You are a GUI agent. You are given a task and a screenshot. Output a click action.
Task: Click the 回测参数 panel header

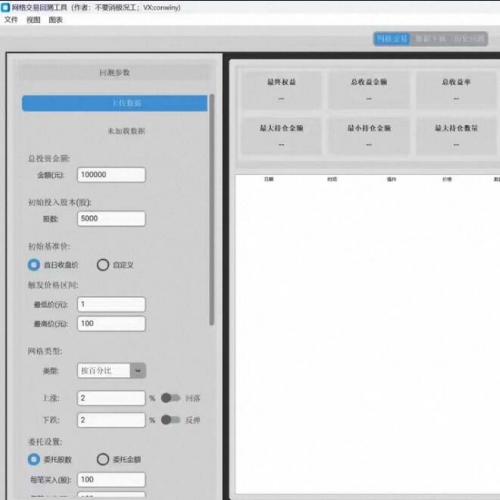[115, 73]
